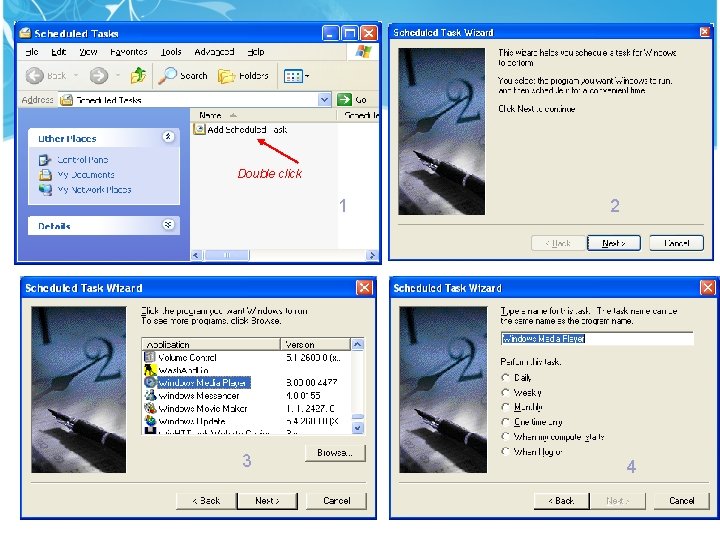
Task: Click Next in the program selection wizard
Action: click(x=267, y=501)
